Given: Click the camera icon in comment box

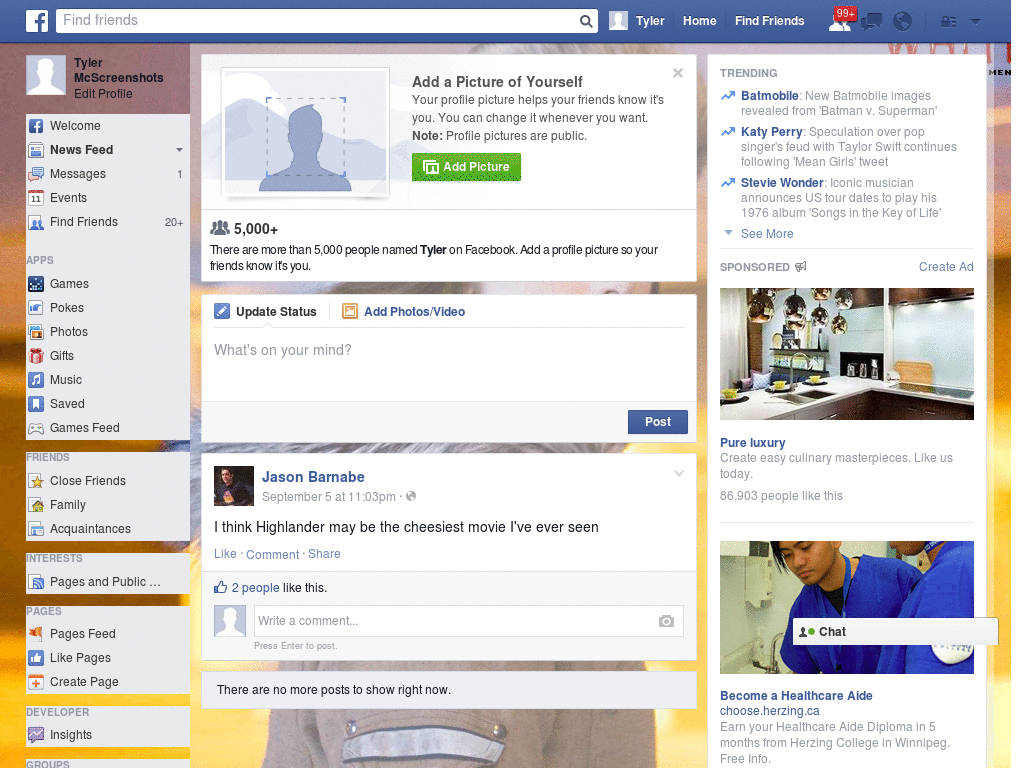Looking at the screenshot, I should point(665,621).
